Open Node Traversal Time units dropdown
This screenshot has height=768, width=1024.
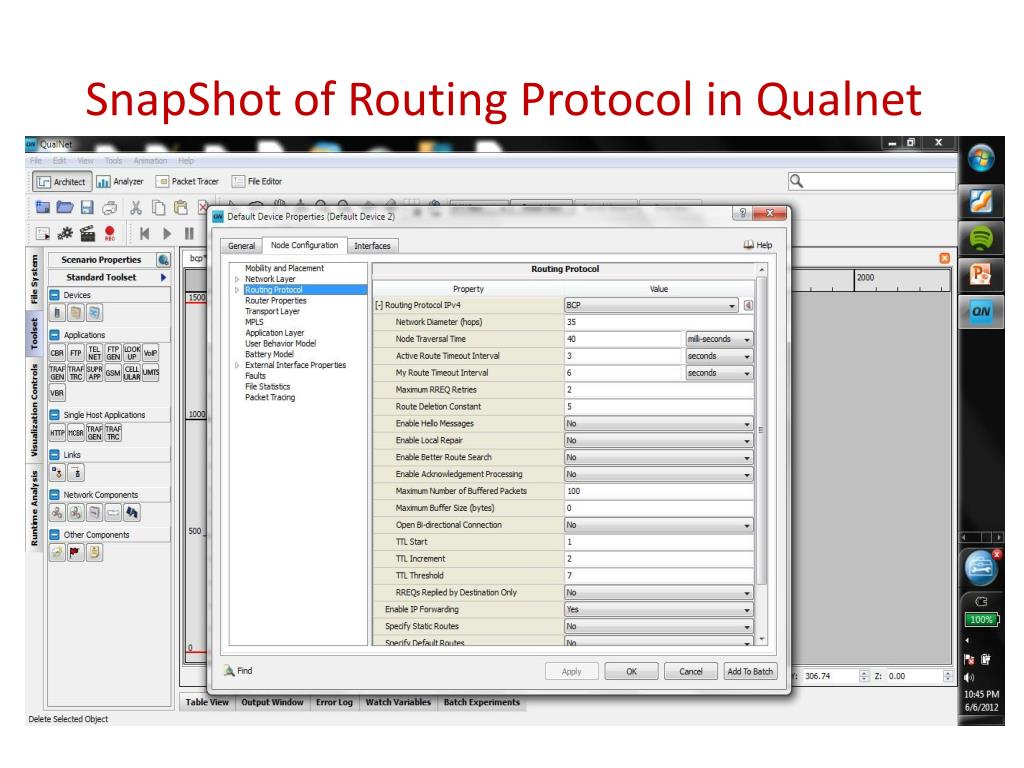(x=719, y=339)
